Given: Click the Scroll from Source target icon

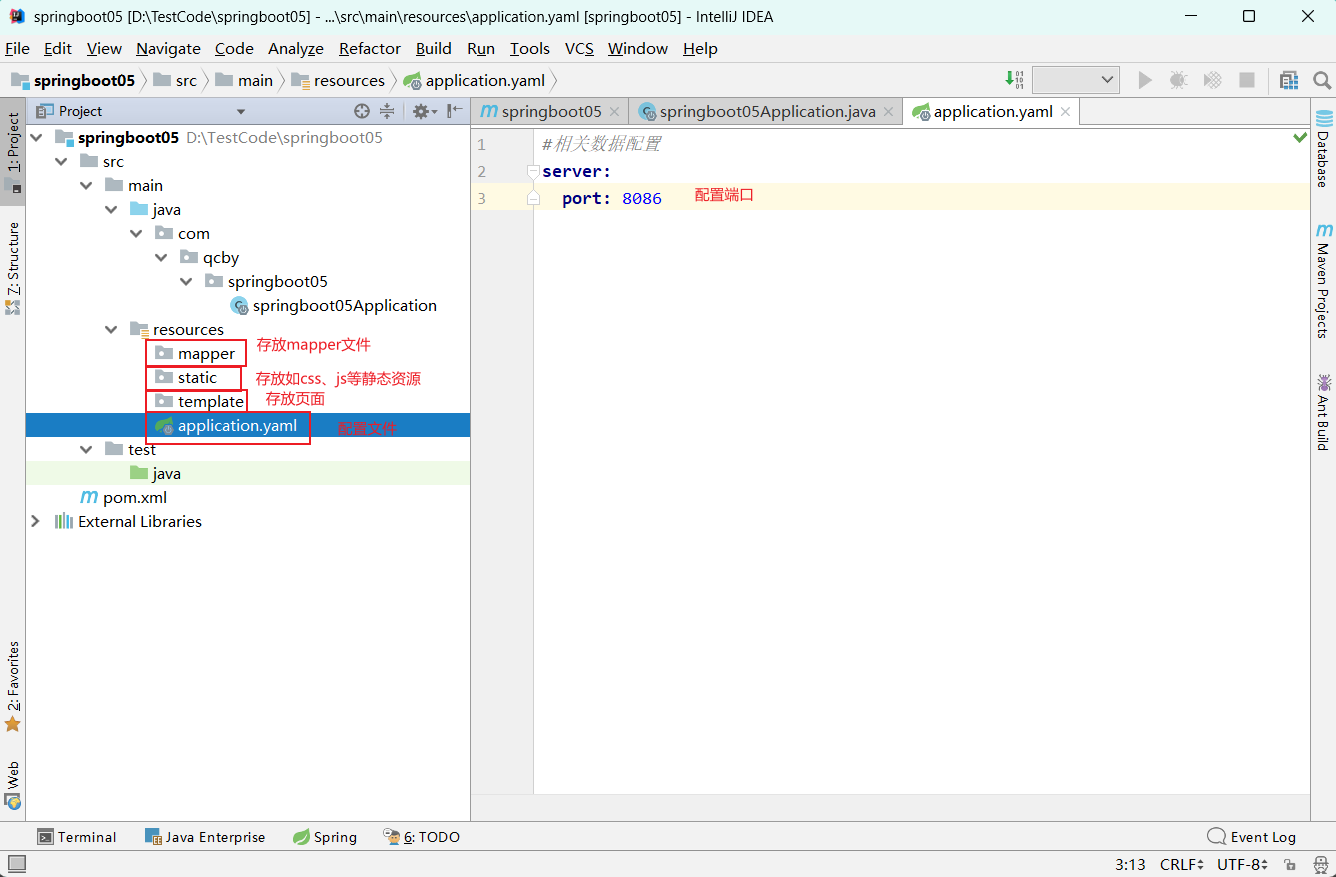Looking at the screenshot, I should tap(362, 111).
